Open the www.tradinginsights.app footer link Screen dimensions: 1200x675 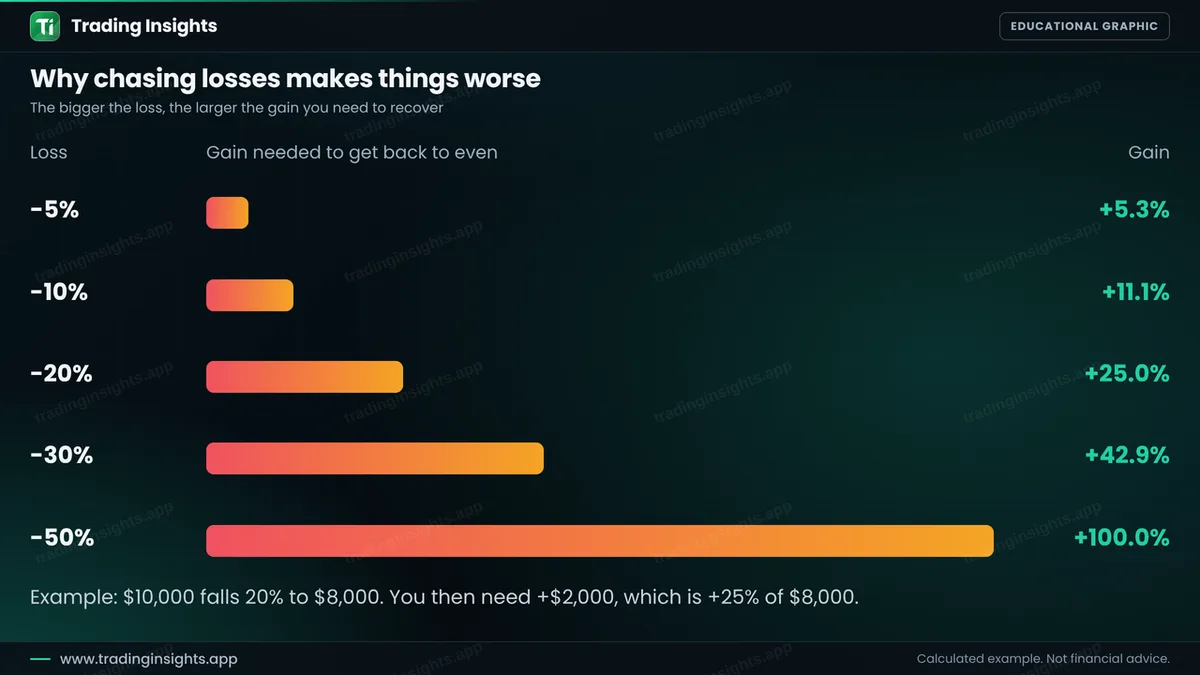tap(149, 659)
